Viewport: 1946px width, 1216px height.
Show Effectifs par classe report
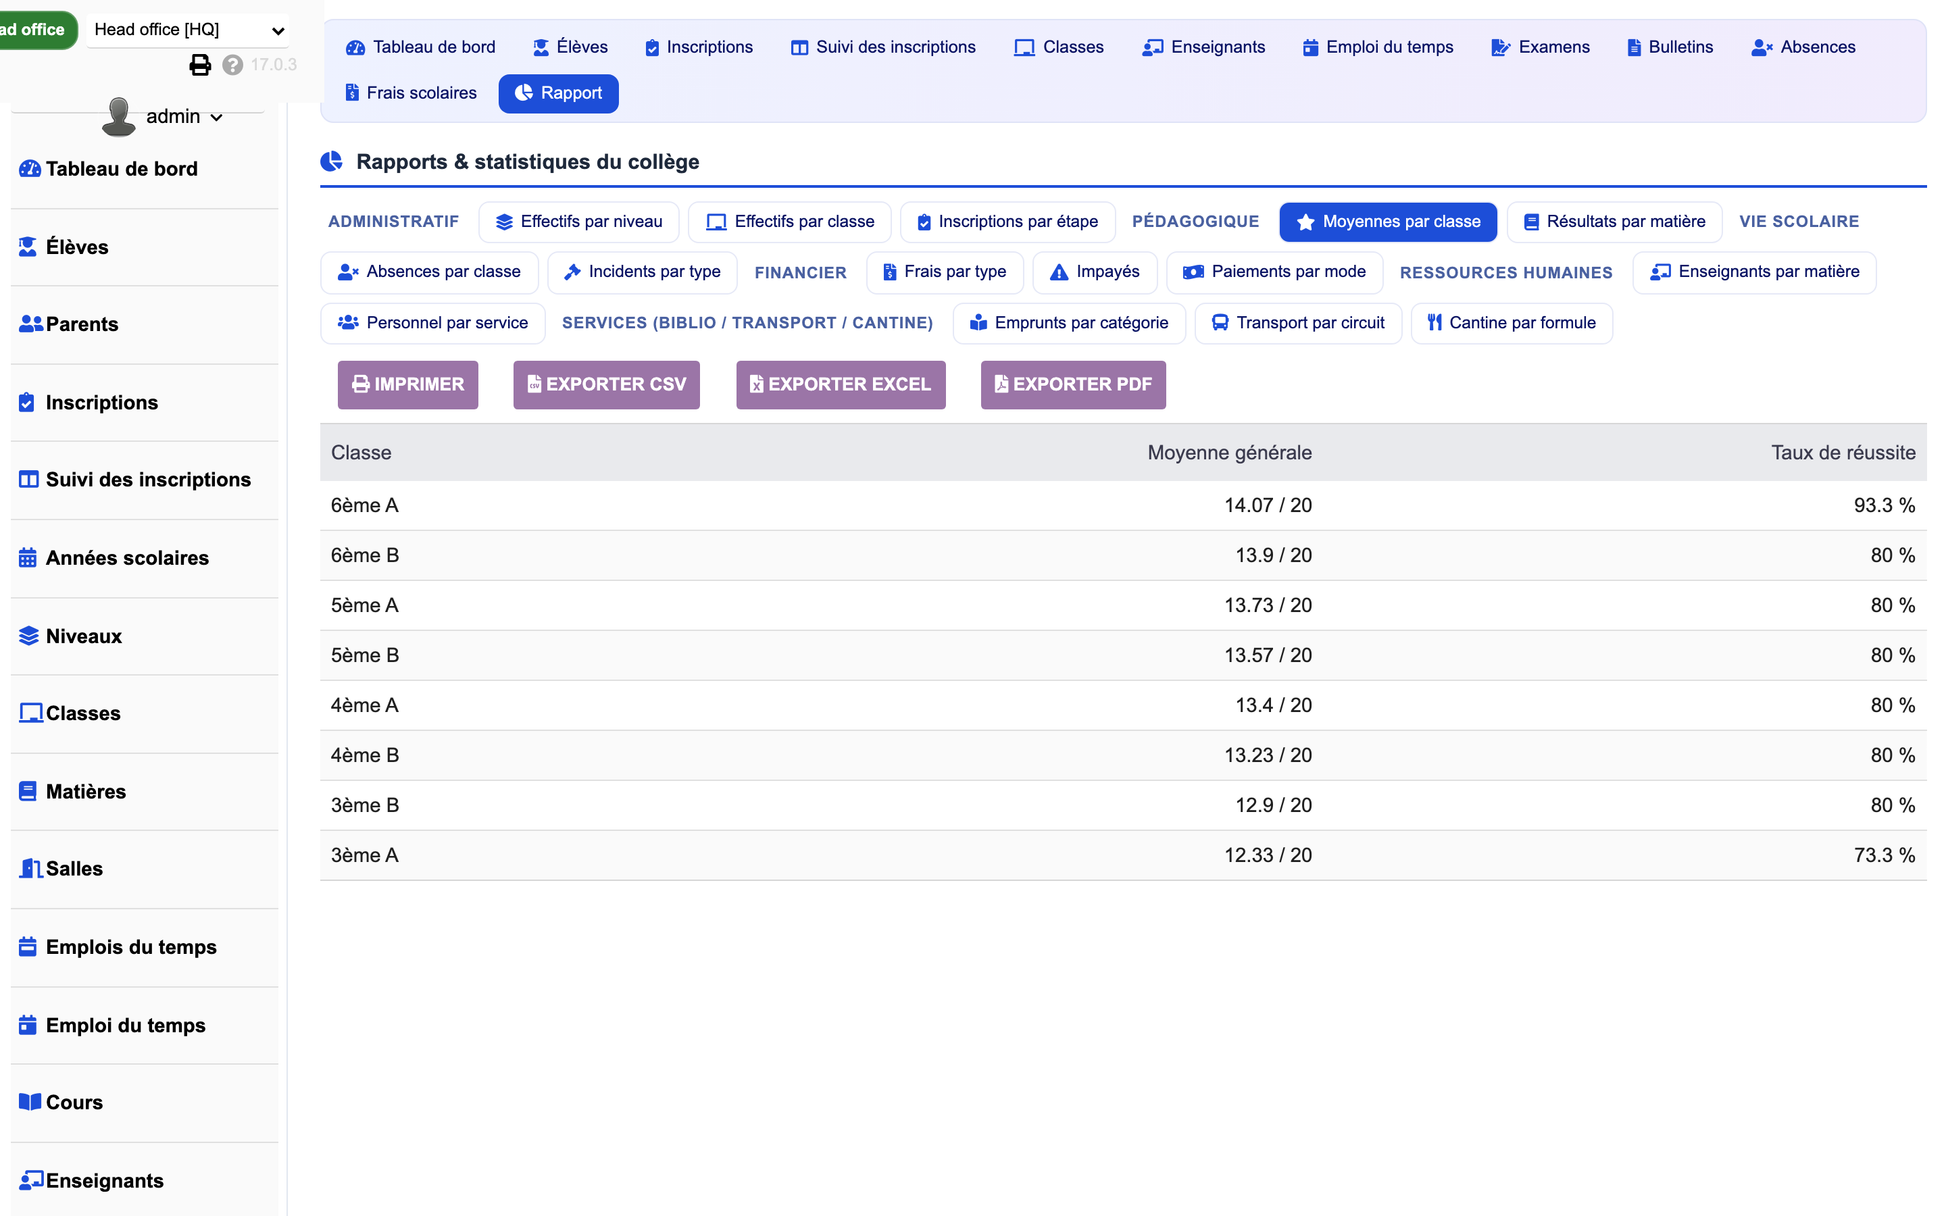790,222
